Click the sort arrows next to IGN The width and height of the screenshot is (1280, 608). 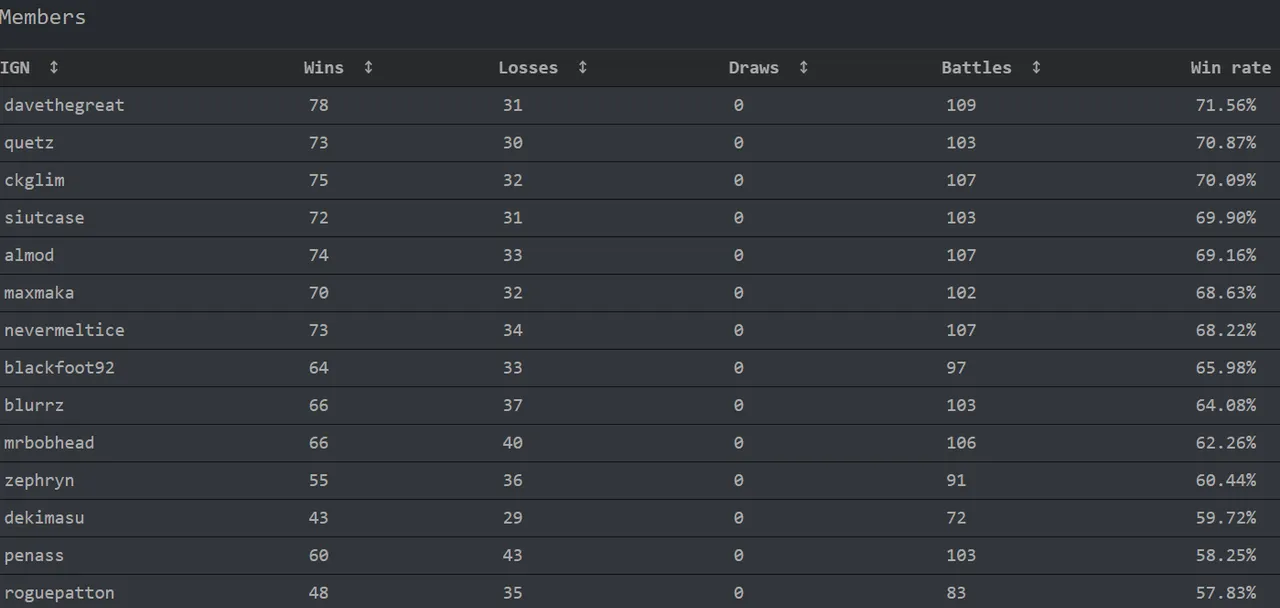pos(54,67)
